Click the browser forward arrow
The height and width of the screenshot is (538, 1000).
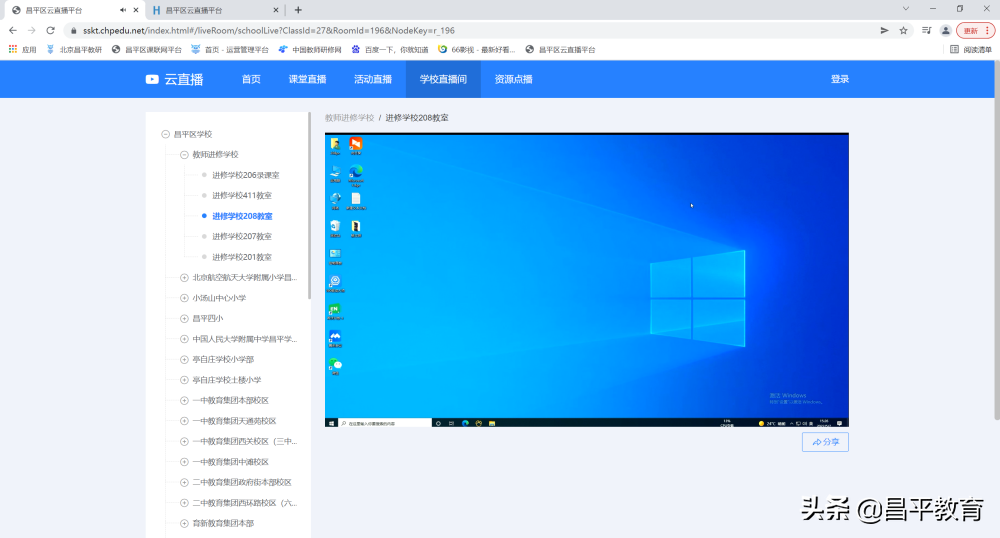tap(31, 30)
